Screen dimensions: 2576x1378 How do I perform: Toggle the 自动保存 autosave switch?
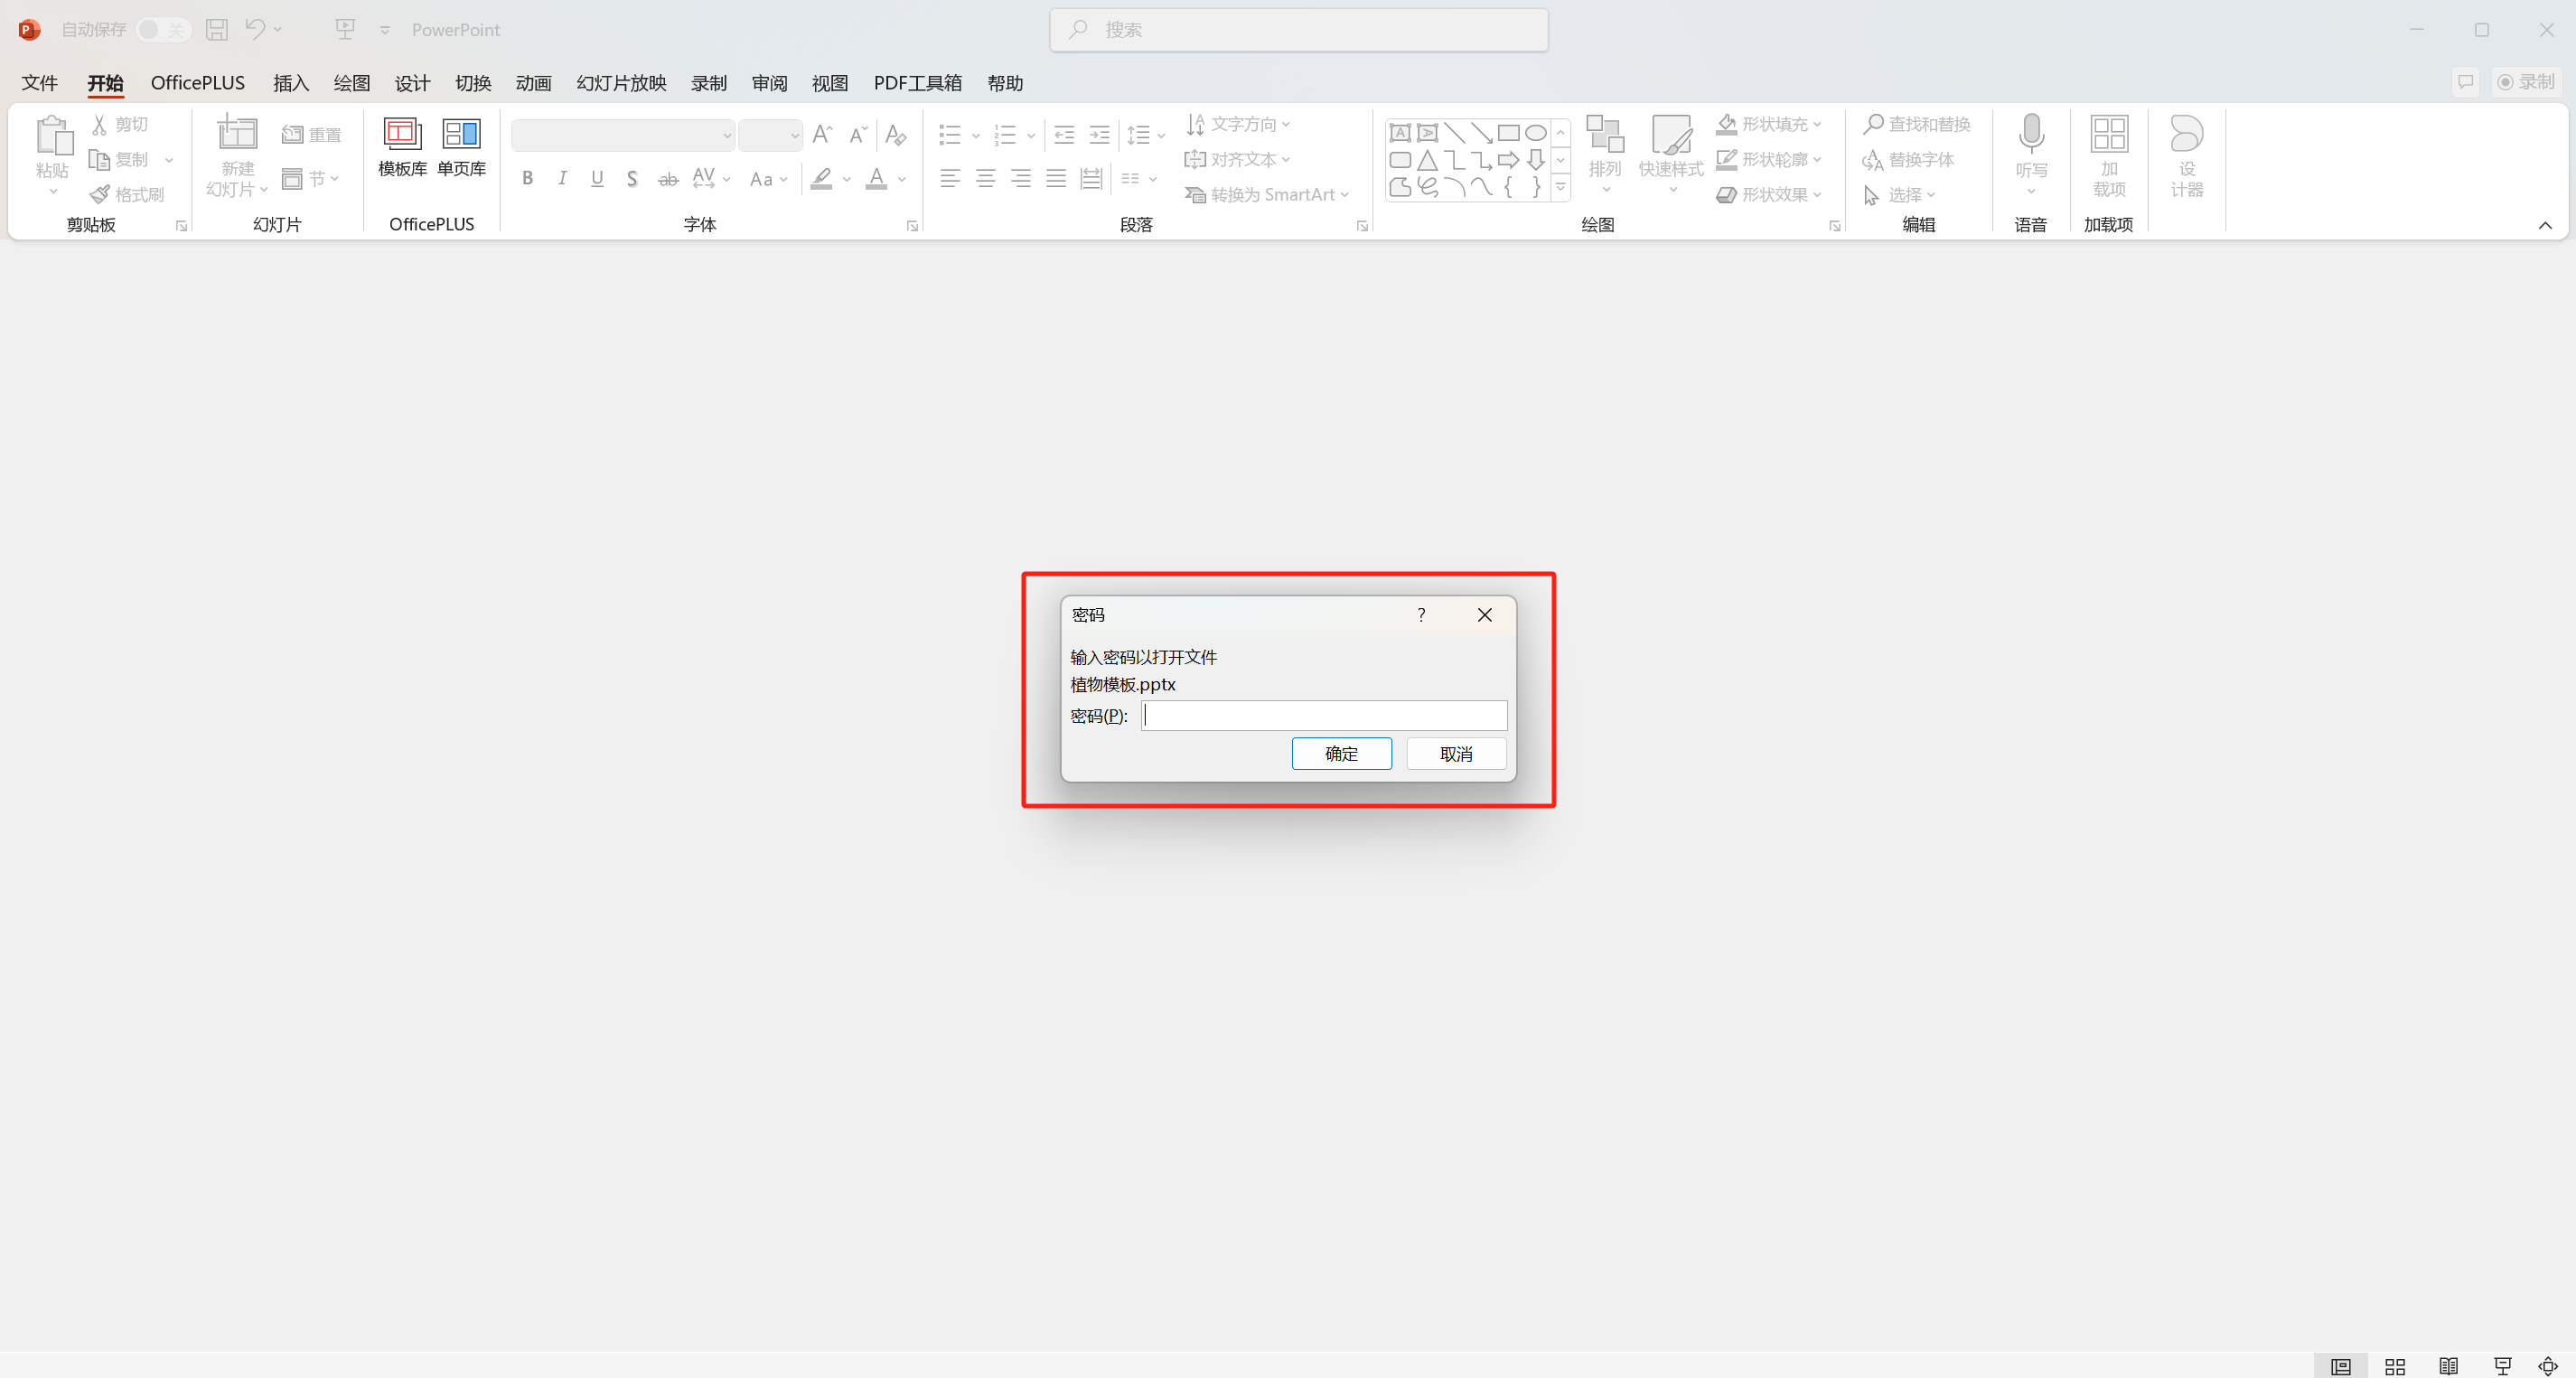[163, 30]
